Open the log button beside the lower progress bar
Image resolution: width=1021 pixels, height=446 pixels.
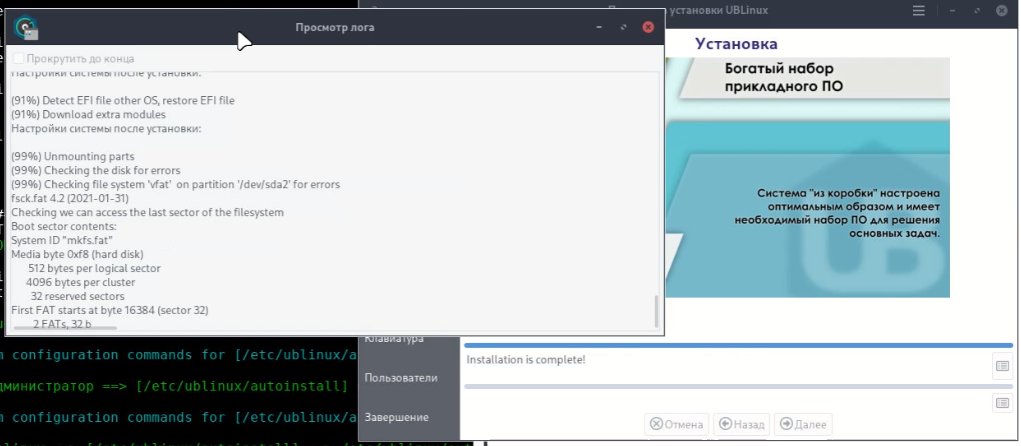click(x=1002, y=403)
